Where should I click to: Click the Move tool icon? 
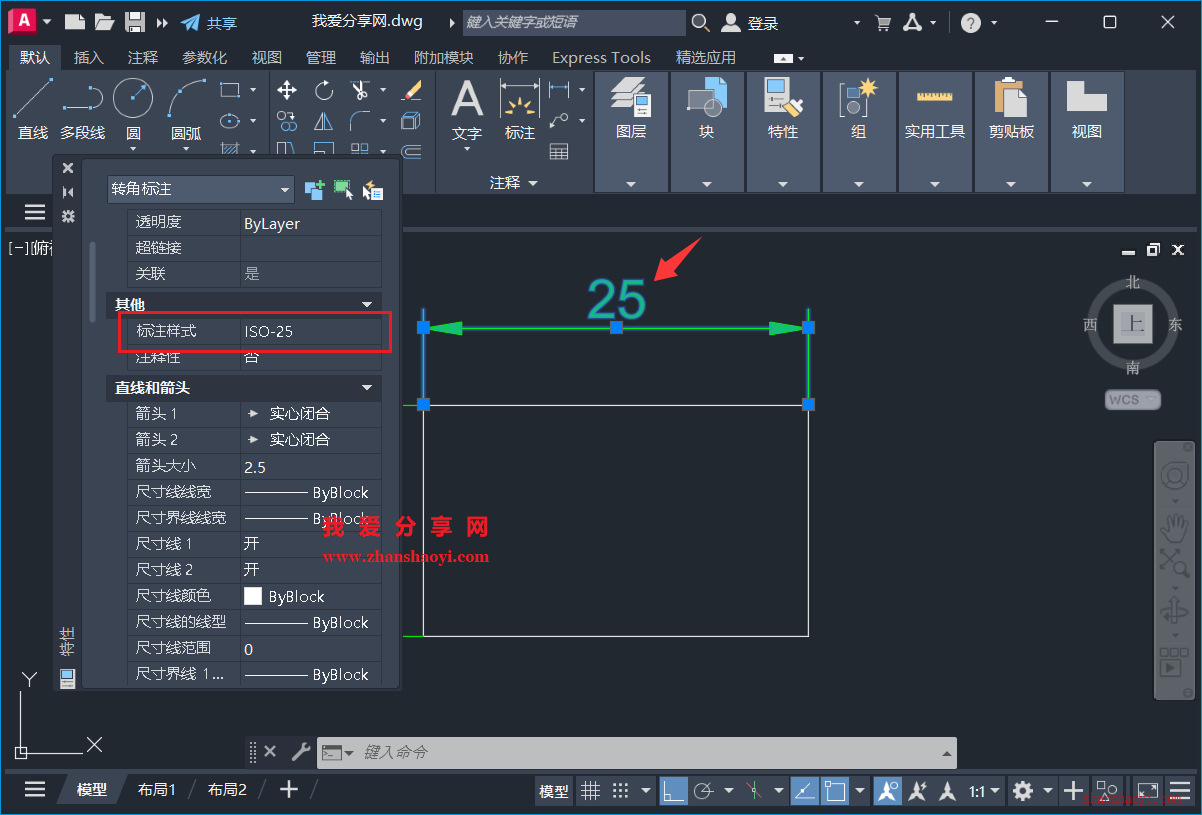[x=287, y=90]
